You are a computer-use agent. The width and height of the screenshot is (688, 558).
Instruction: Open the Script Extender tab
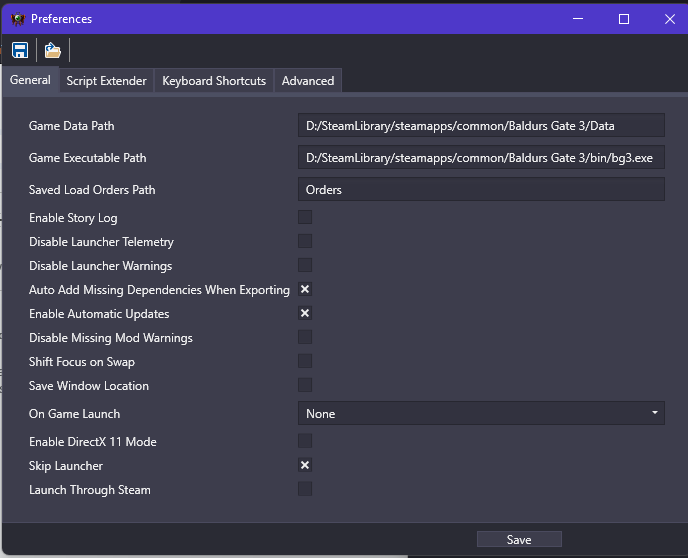pos(106,81)
